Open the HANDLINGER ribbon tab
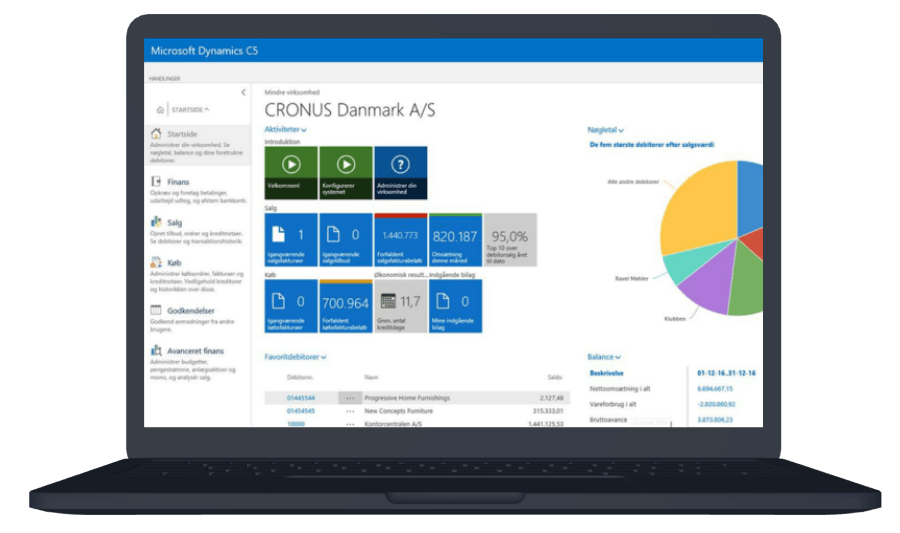 coord(165,79)
